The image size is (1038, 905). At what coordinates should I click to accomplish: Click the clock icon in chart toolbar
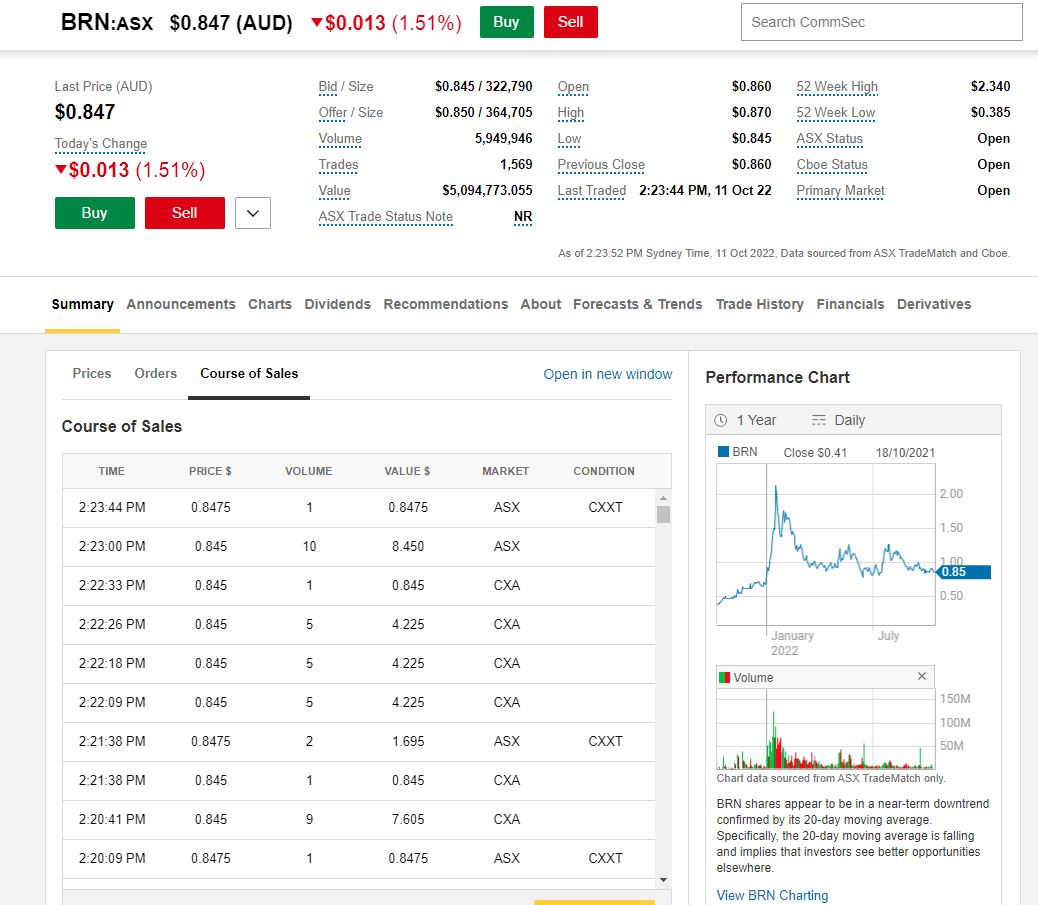[x=721, y=420]
